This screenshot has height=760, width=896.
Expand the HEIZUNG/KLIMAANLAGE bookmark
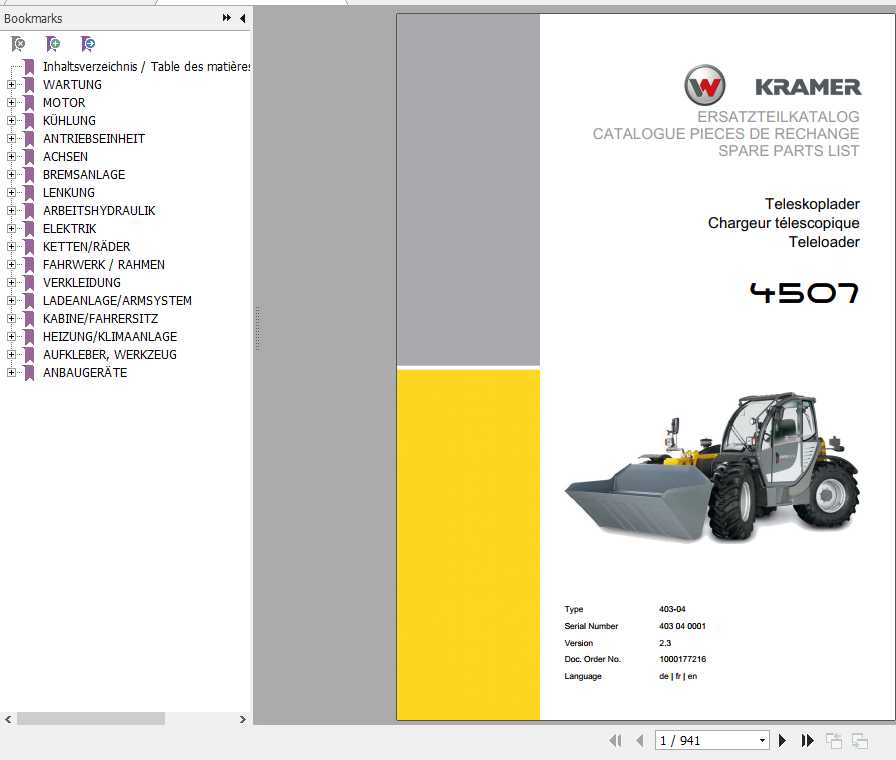coord(11,337)
